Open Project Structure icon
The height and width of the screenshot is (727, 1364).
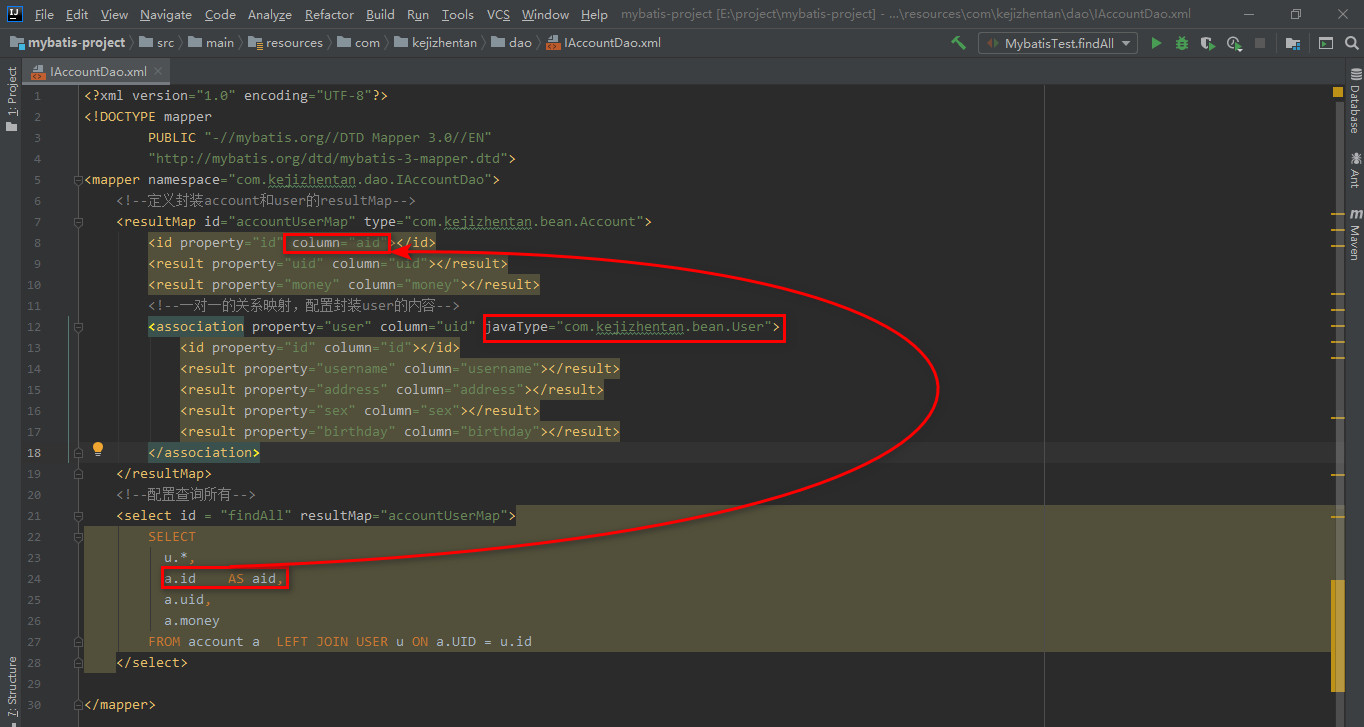coord(1293,43)
